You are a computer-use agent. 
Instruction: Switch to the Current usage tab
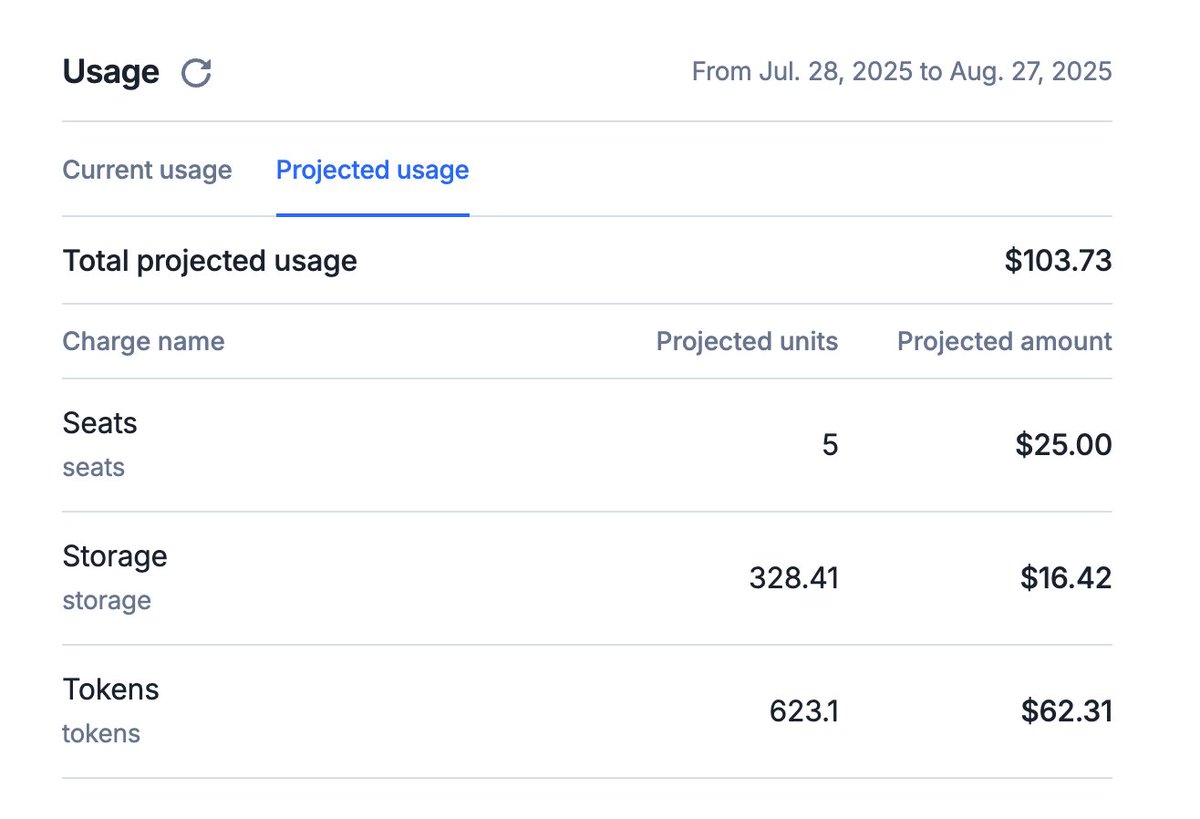pos(147,170)
